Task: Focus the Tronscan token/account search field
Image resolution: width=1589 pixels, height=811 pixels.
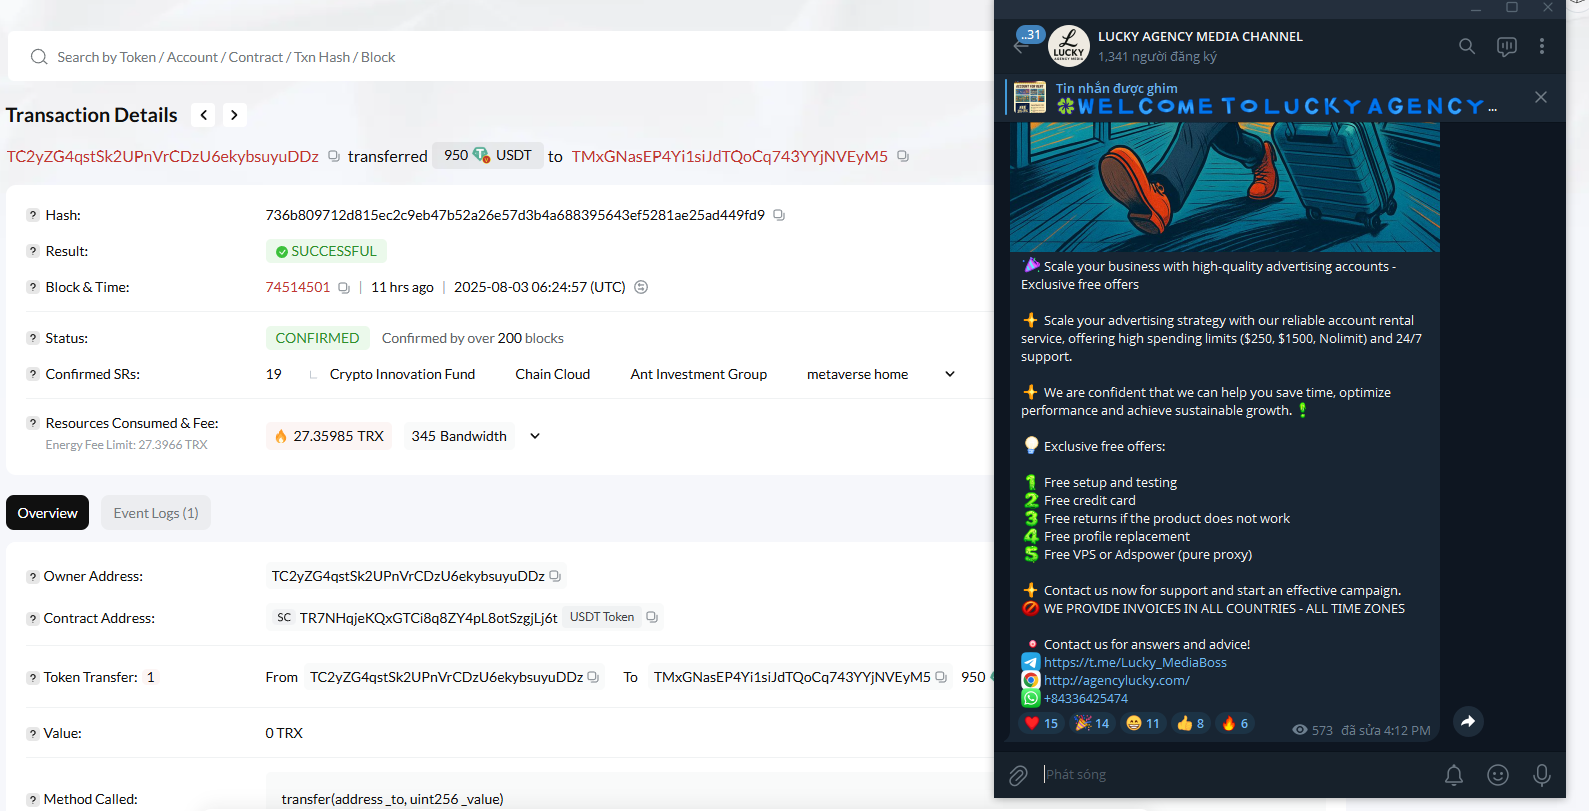Action: coord(500,57)
